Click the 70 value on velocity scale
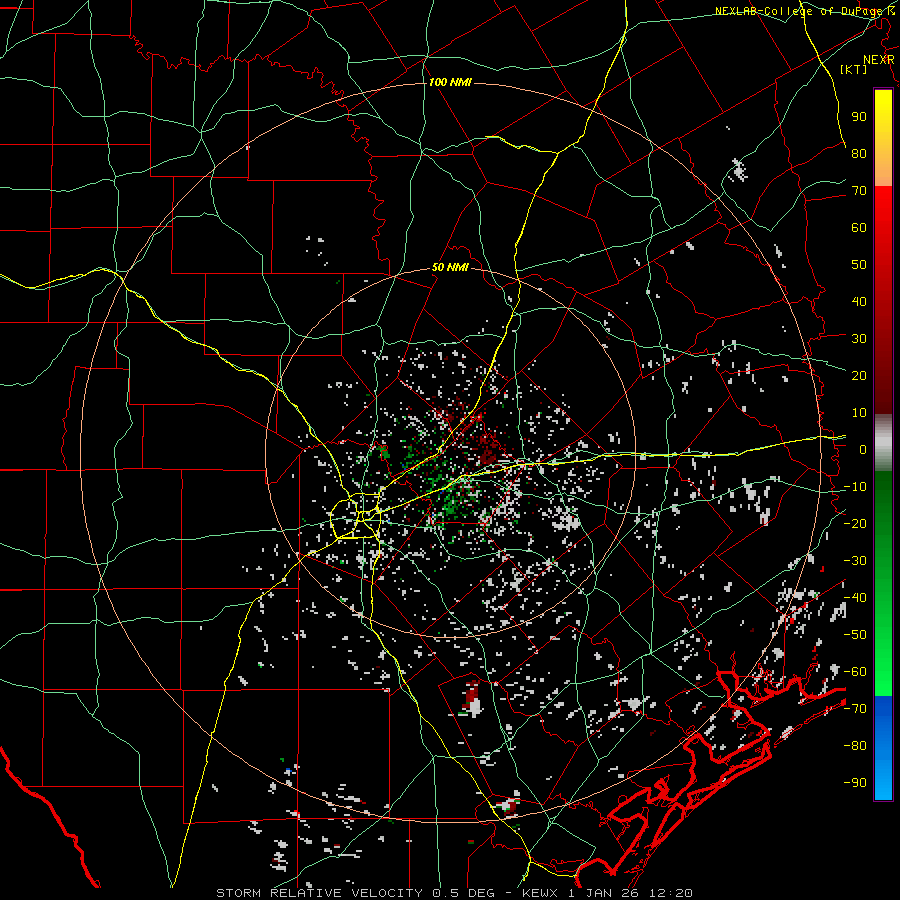This screenshot has width=900, height=900. coord(859,191)
